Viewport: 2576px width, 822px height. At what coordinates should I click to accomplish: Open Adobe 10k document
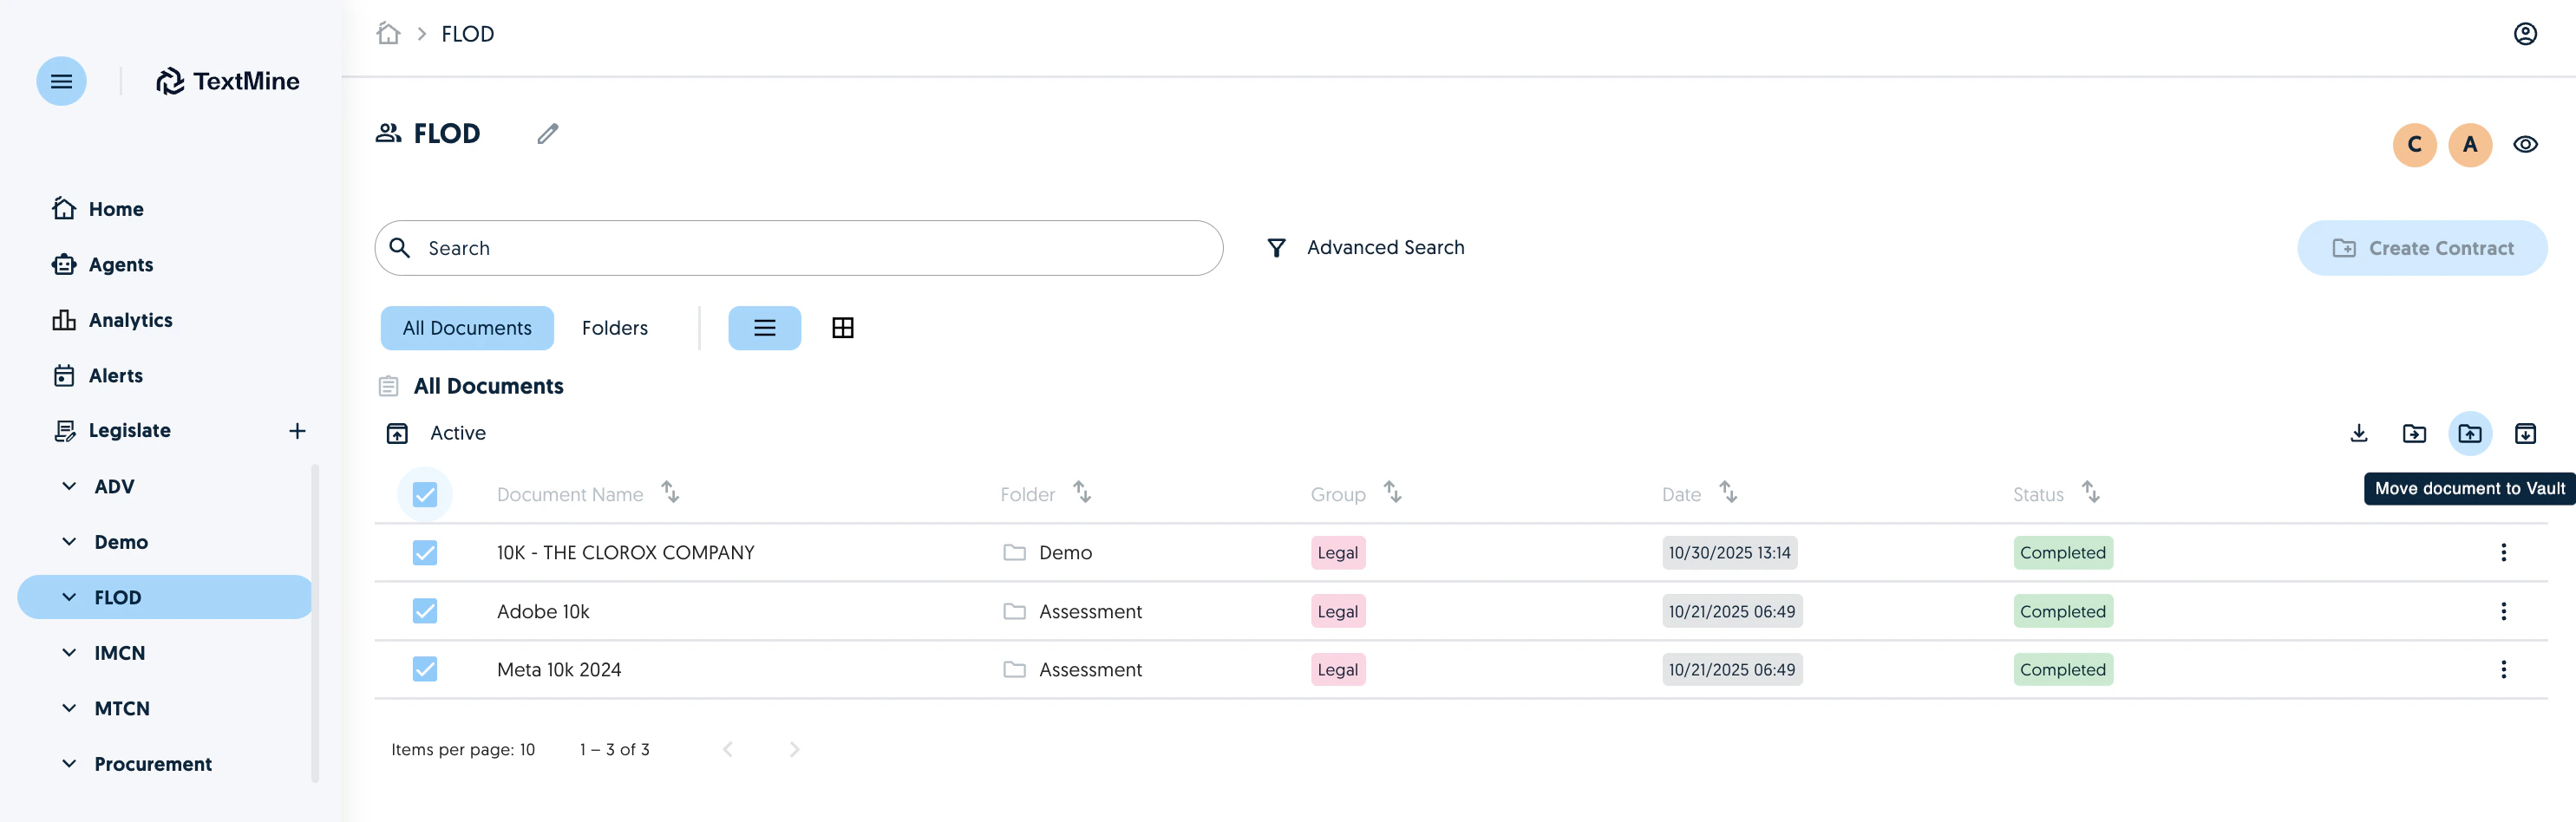click(x=543, y=611)
